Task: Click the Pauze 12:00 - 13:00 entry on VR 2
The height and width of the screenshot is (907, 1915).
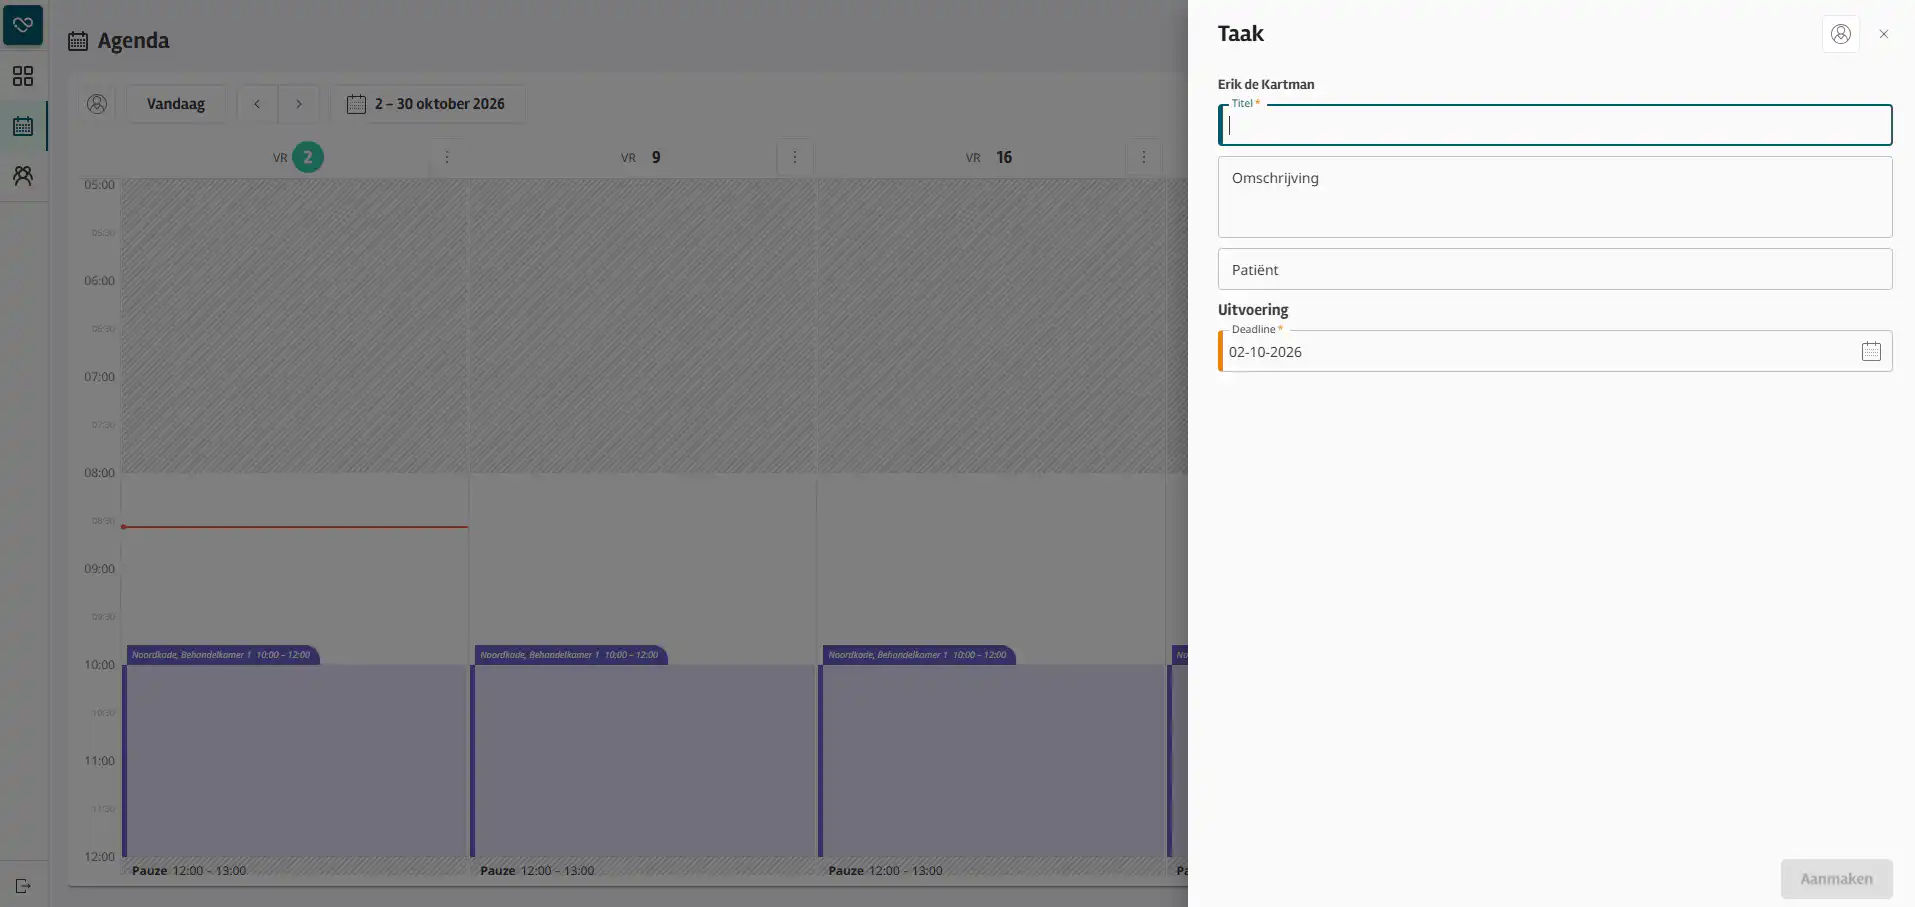Action: click(x=189, y=871)
